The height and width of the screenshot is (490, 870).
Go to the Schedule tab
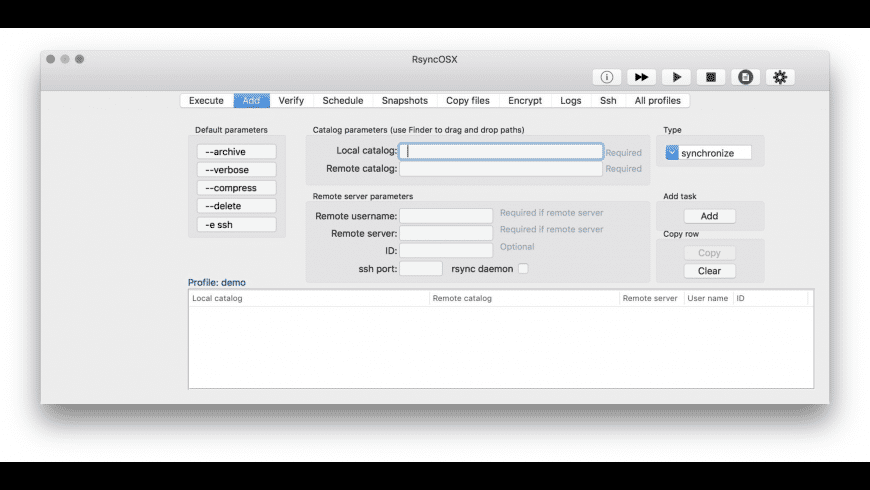343,100
